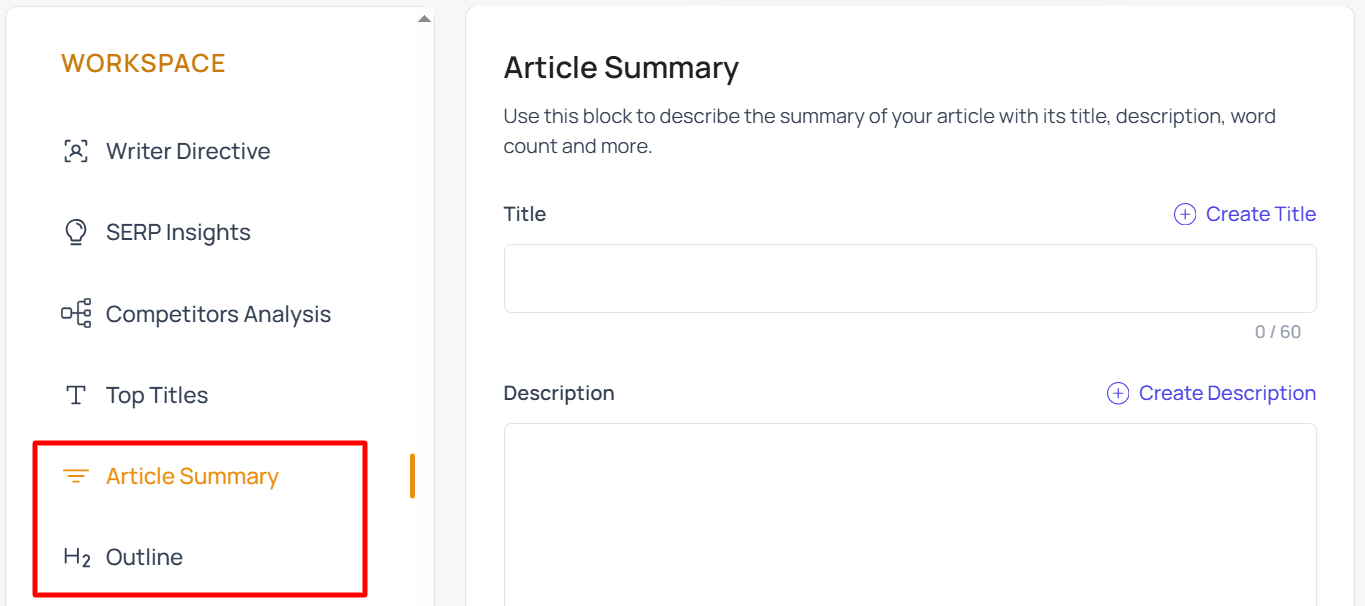Image resolution: width=1365 pixels, height=606 pixels.
Task: Click the Create Description link
Action: 1227,393
